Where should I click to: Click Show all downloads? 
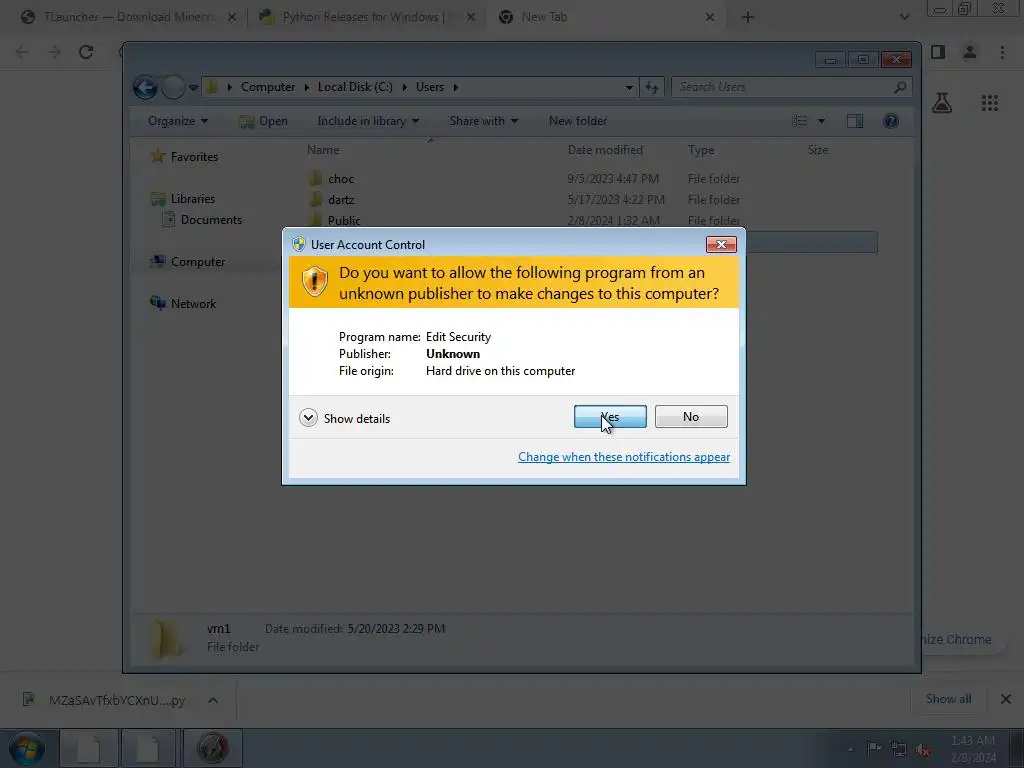coord(948,699)
